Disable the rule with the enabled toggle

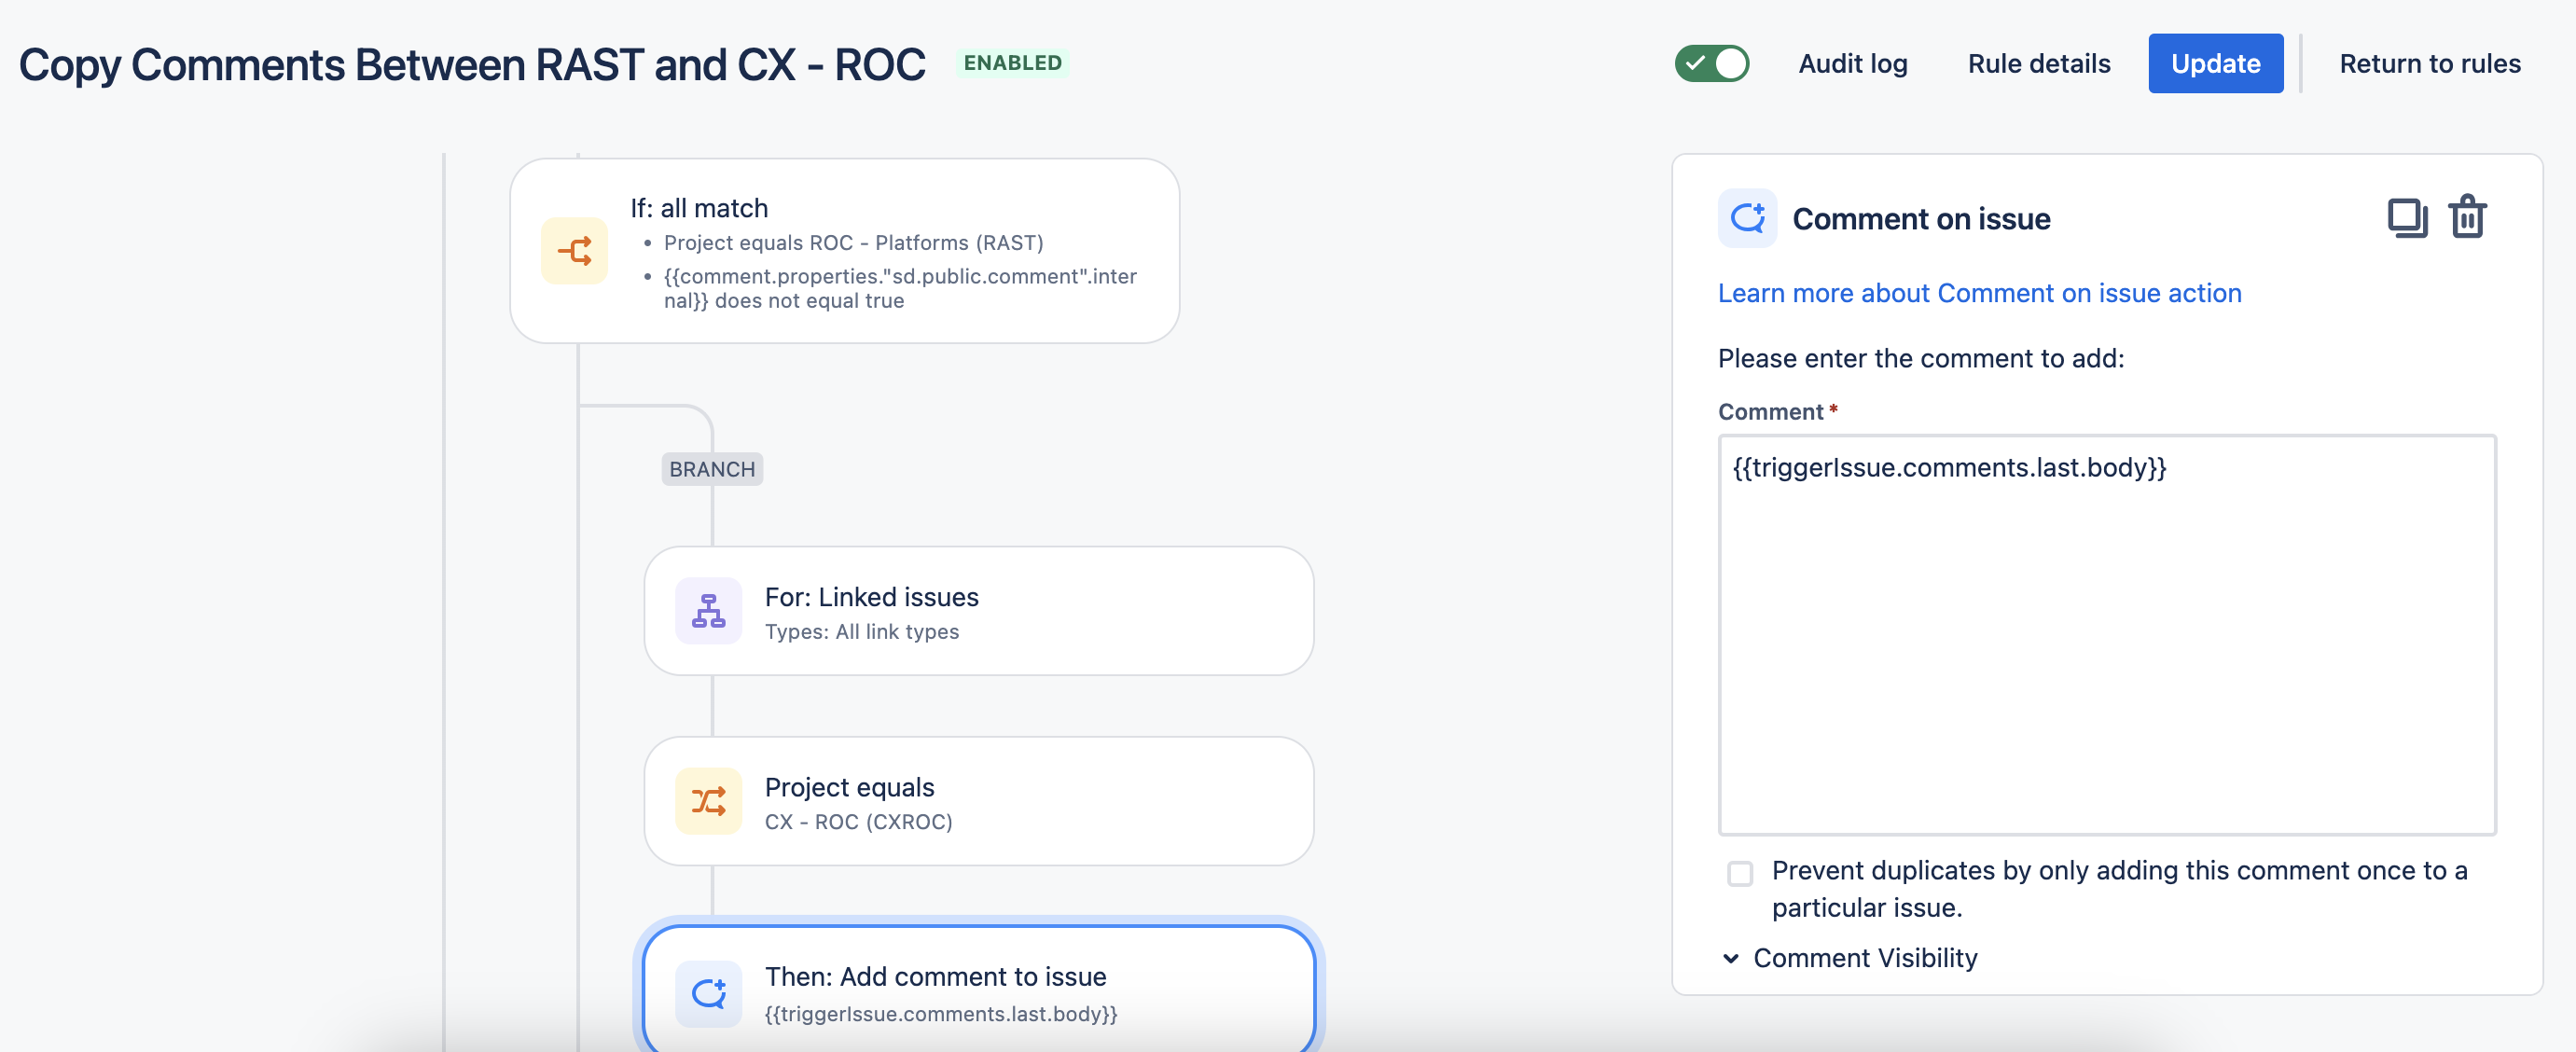(x=1712, y=63)
